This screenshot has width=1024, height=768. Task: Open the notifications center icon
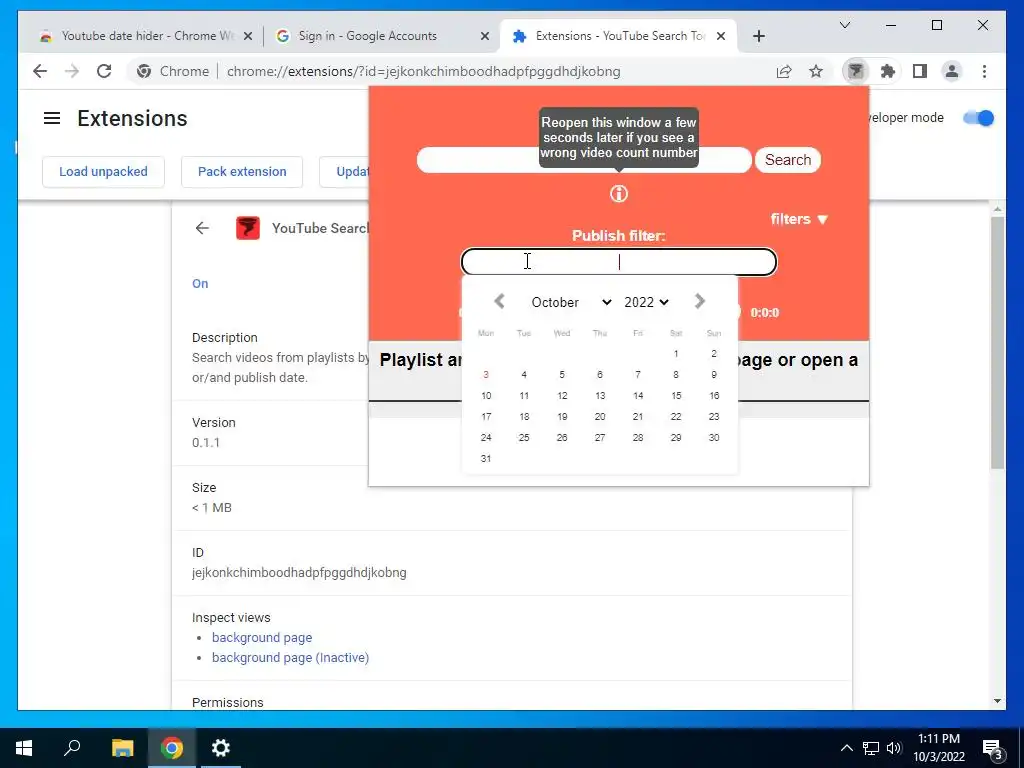click(992, 750)
